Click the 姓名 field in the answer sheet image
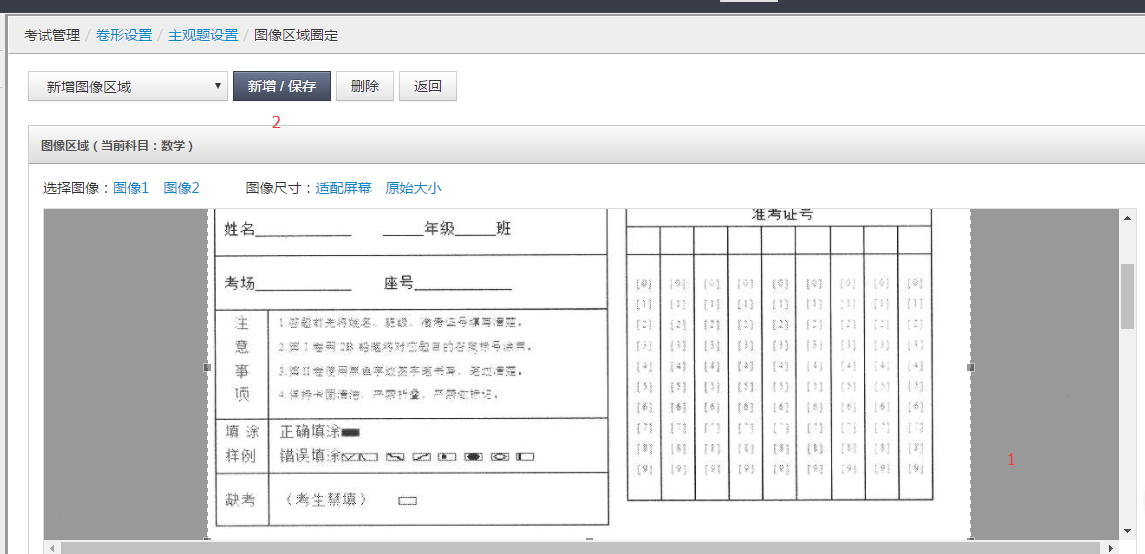Screen dimensions: 1145x554 [x=288, y=229]
